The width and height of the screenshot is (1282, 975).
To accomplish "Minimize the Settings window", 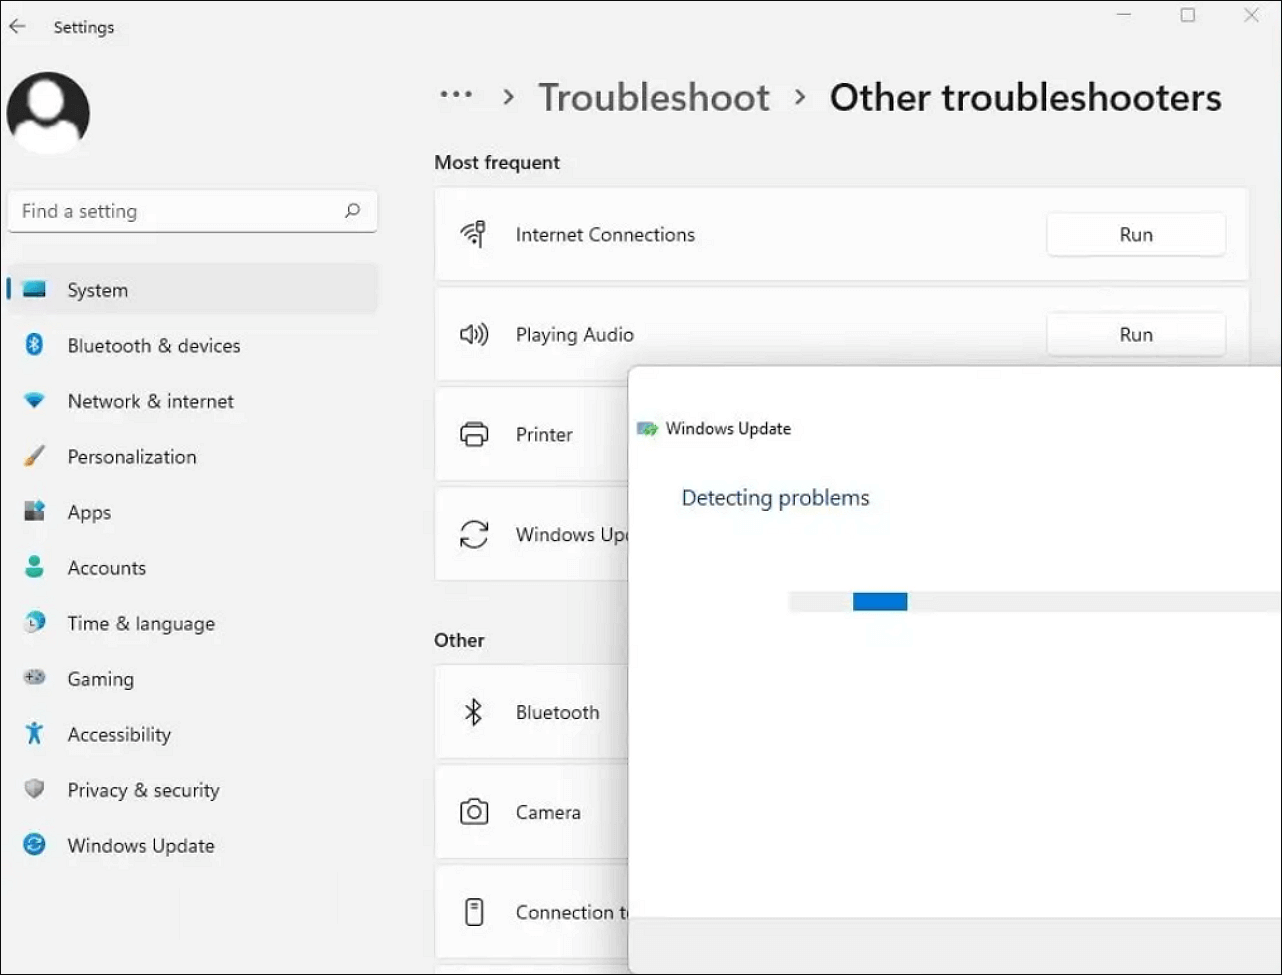I will 1124,16.
